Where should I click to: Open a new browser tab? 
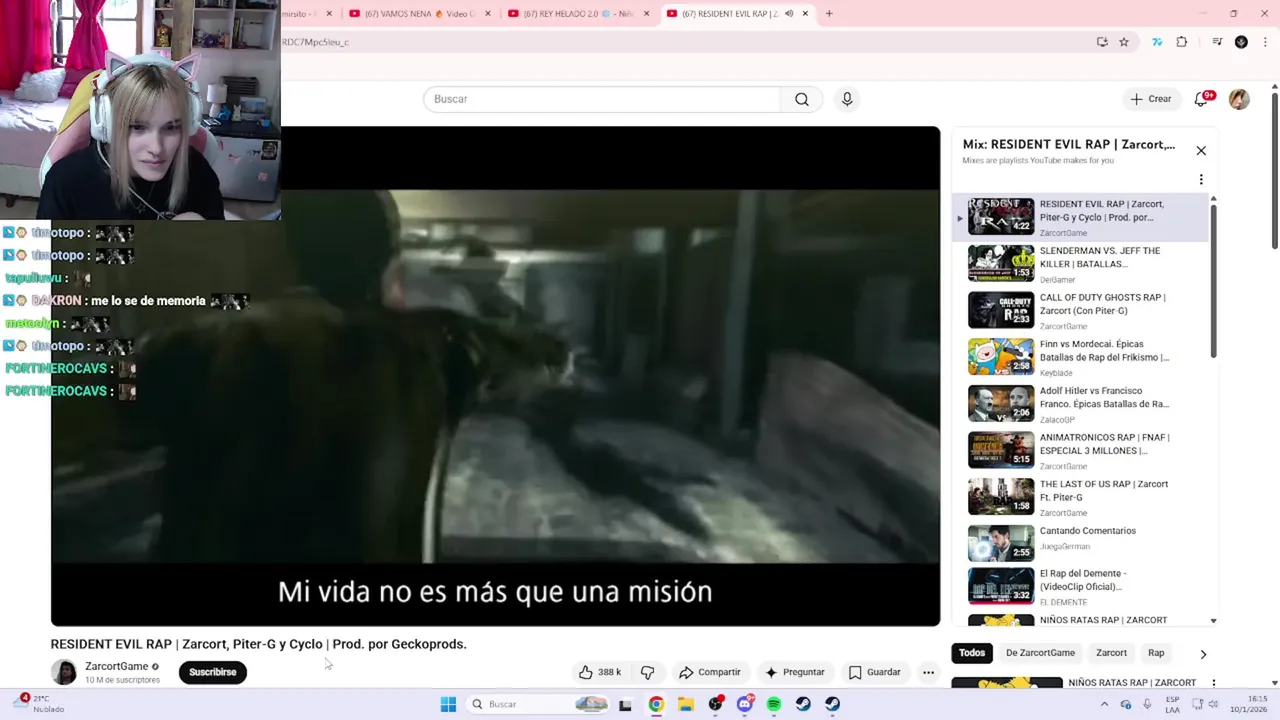coord(829,14)
